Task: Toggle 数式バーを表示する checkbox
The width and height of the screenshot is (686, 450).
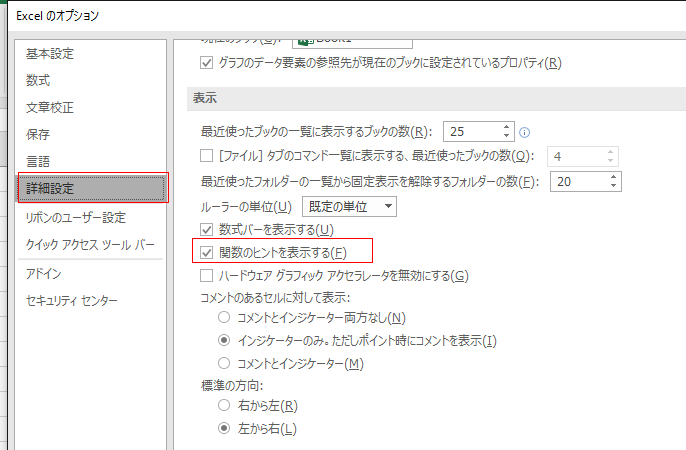Action: 206,230
